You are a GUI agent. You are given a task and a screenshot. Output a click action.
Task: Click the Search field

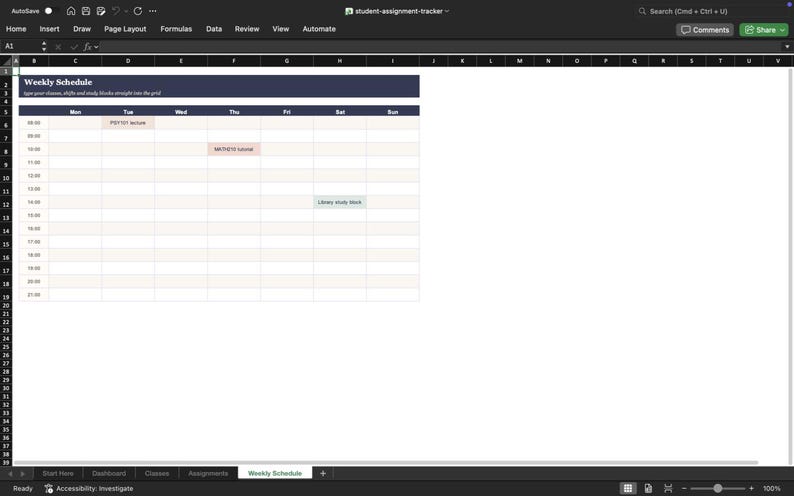point(709,11)
